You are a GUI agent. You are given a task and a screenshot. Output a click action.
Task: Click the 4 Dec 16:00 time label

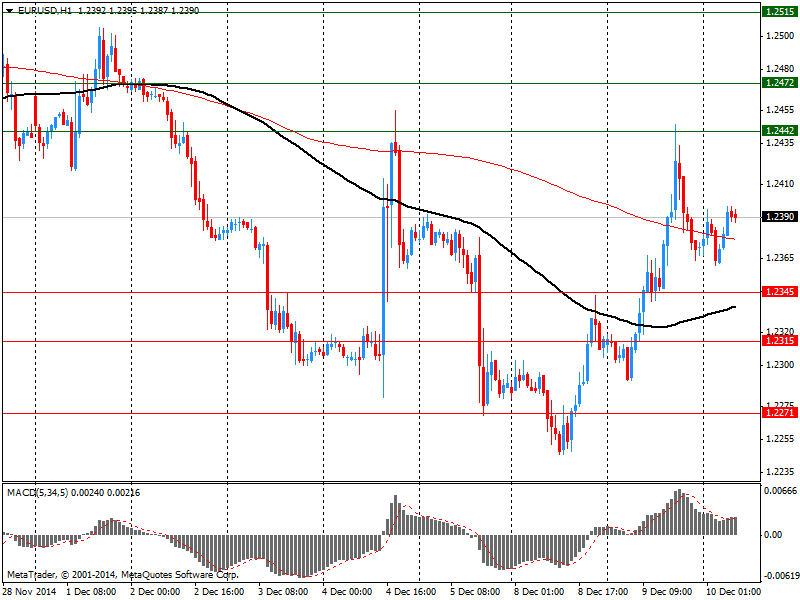pos(411,592)
